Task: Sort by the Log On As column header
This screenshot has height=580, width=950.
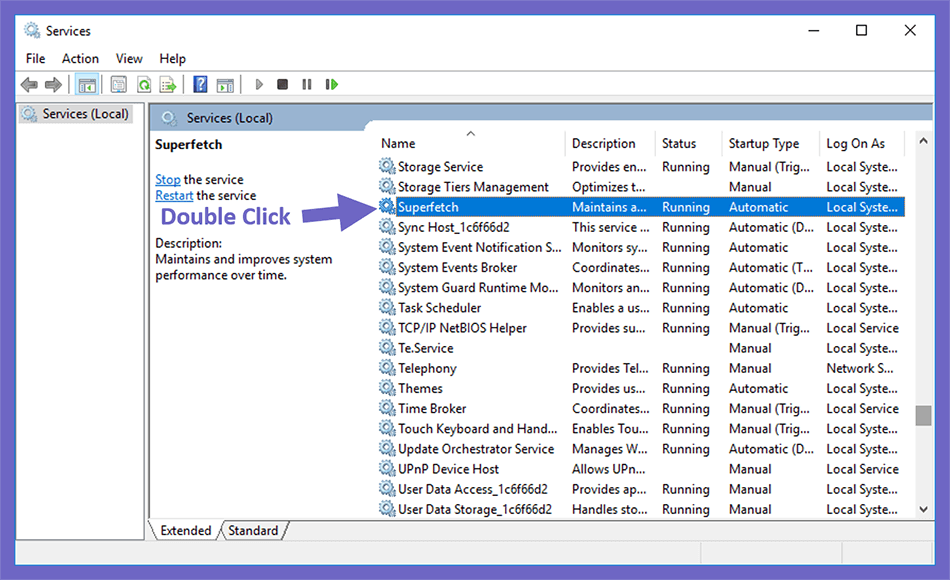Action: pos(855,144)
